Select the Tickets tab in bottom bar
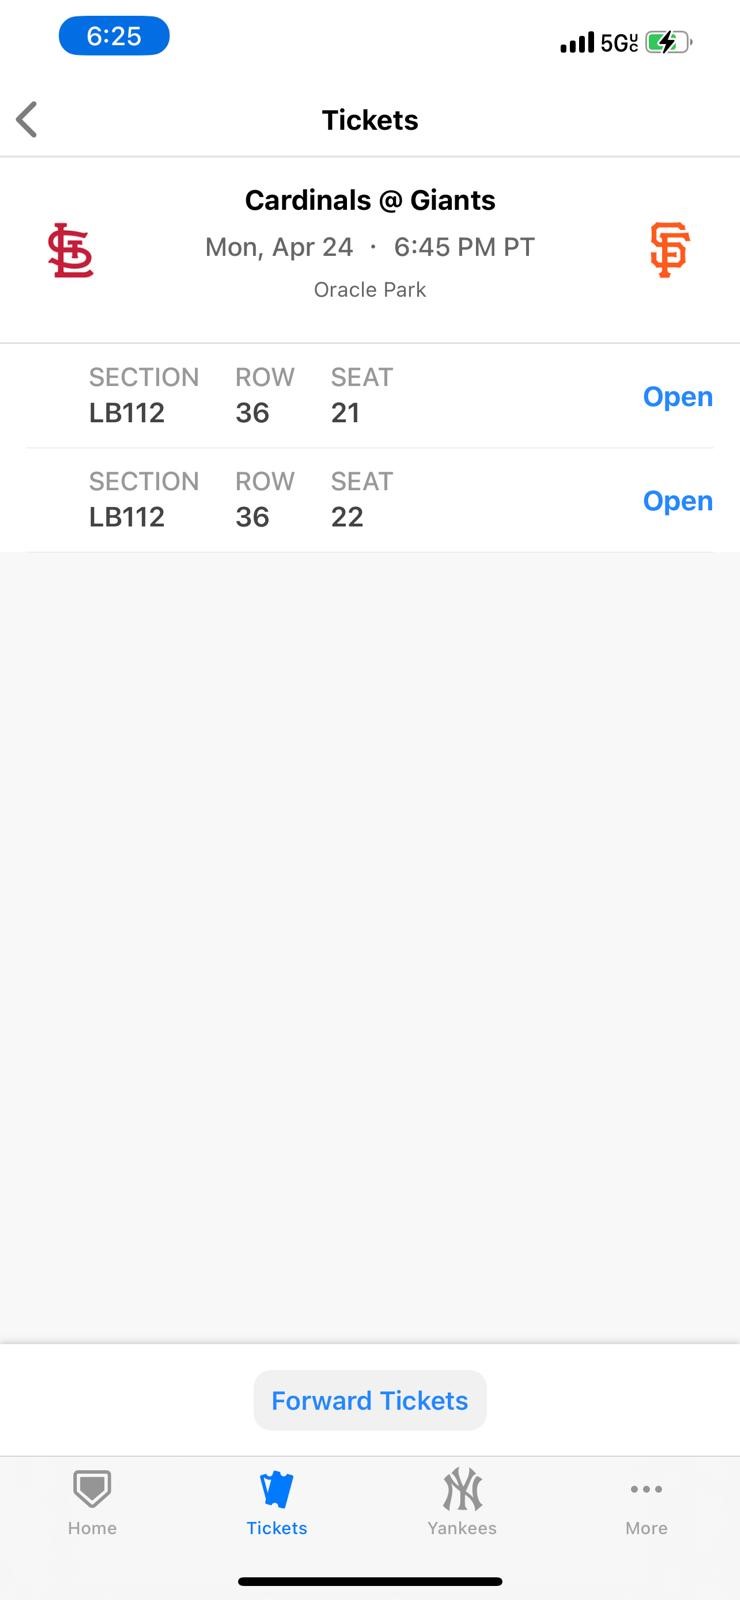Viewport: 740px width, 1600px height. (x=277, y=1501)
